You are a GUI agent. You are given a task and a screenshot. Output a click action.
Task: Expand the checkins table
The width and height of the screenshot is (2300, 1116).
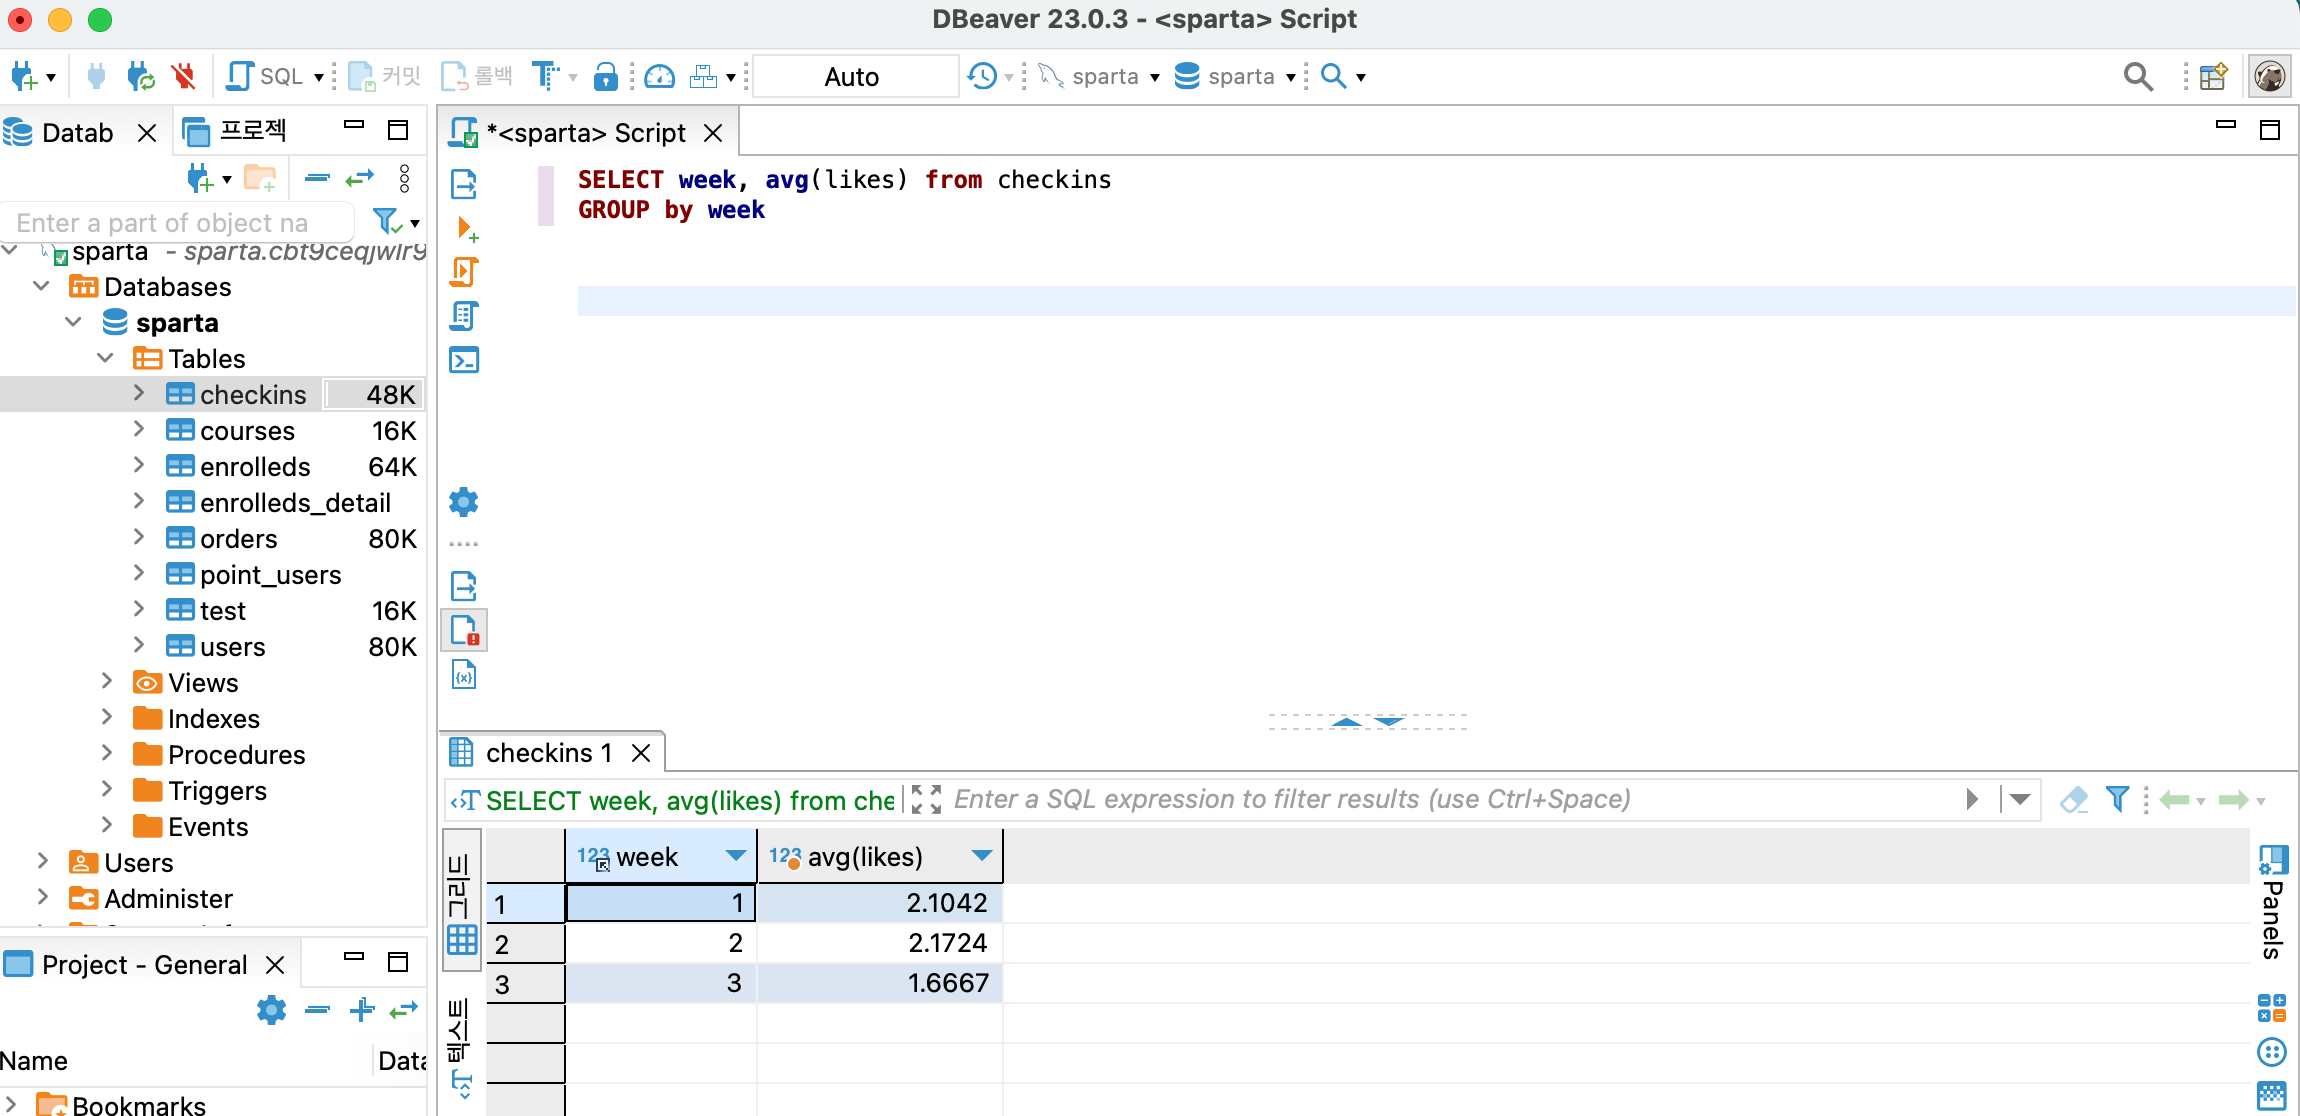pyautogui.click(x=139, y=394)
